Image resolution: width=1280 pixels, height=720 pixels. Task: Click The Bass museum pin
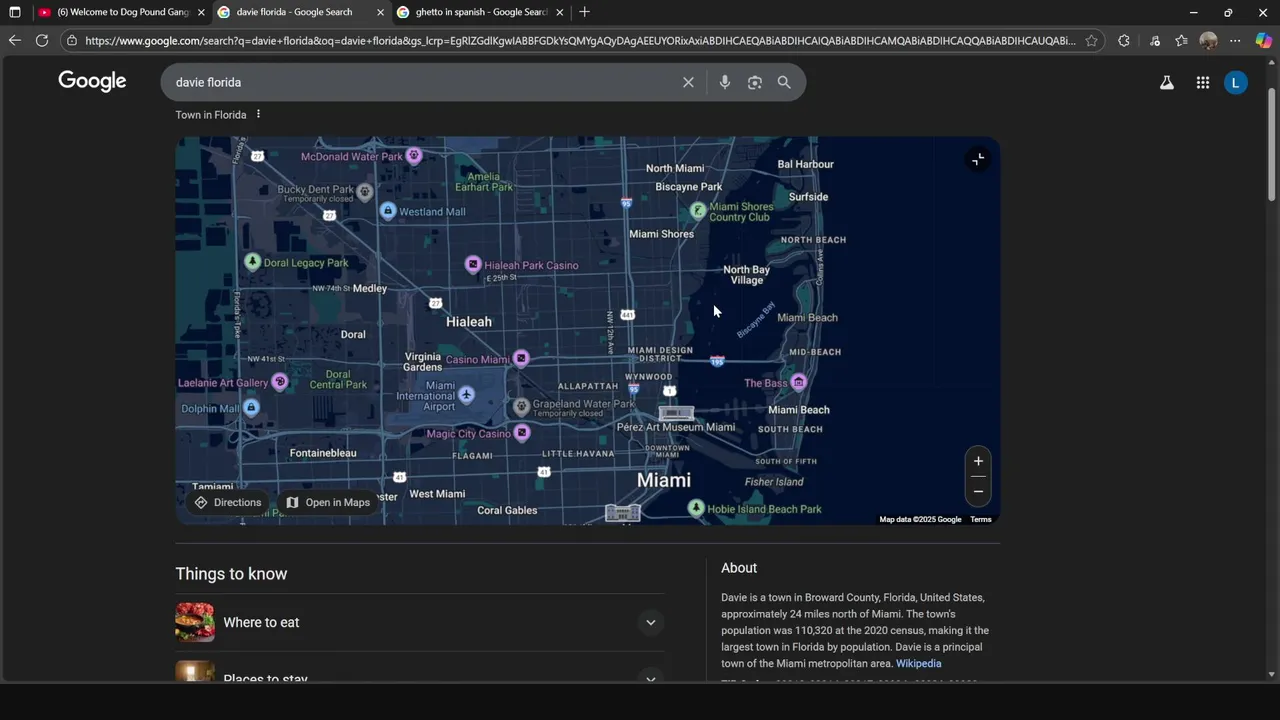tap(799, 382)
